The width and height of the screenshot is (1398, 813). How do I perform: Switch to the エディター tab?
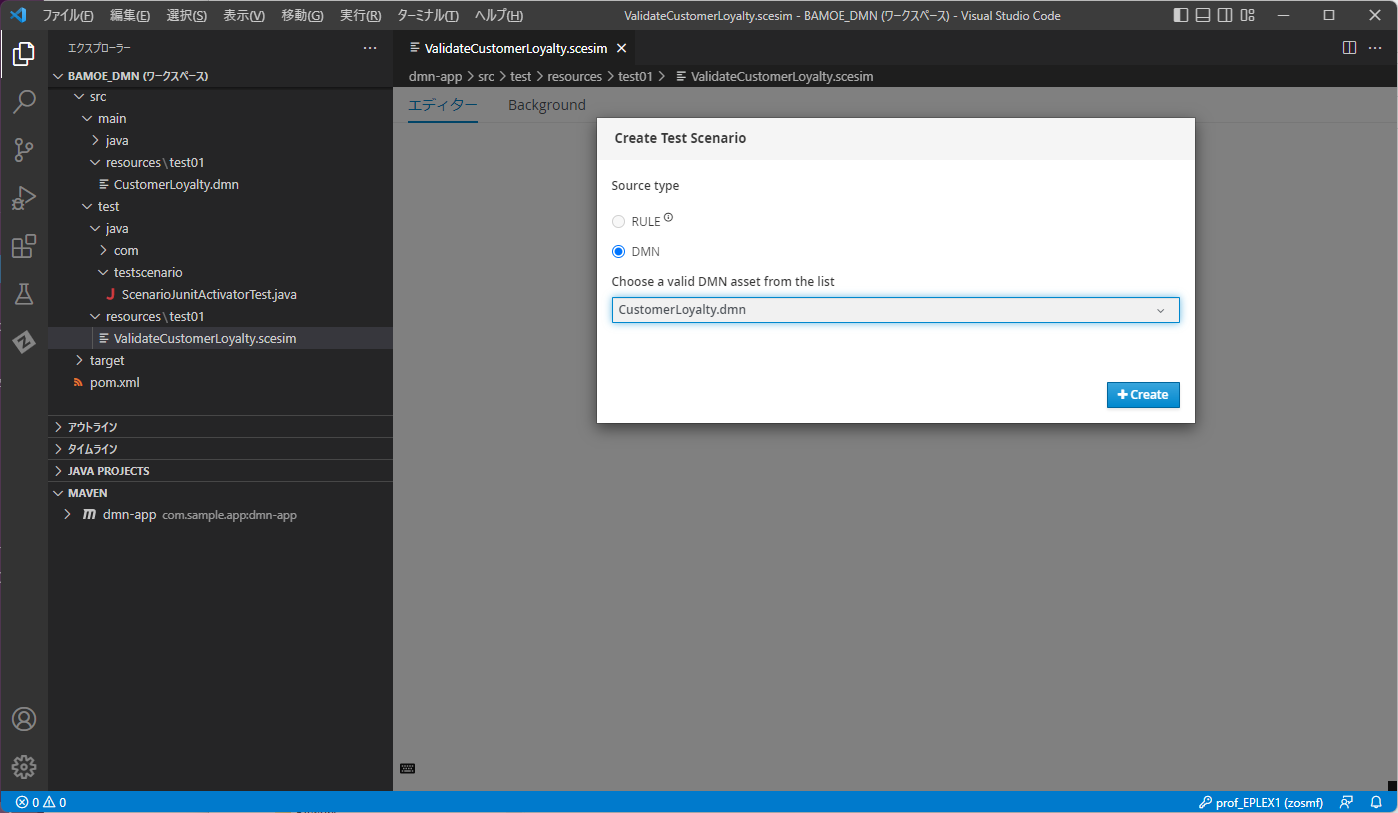(x=443, y=105)
